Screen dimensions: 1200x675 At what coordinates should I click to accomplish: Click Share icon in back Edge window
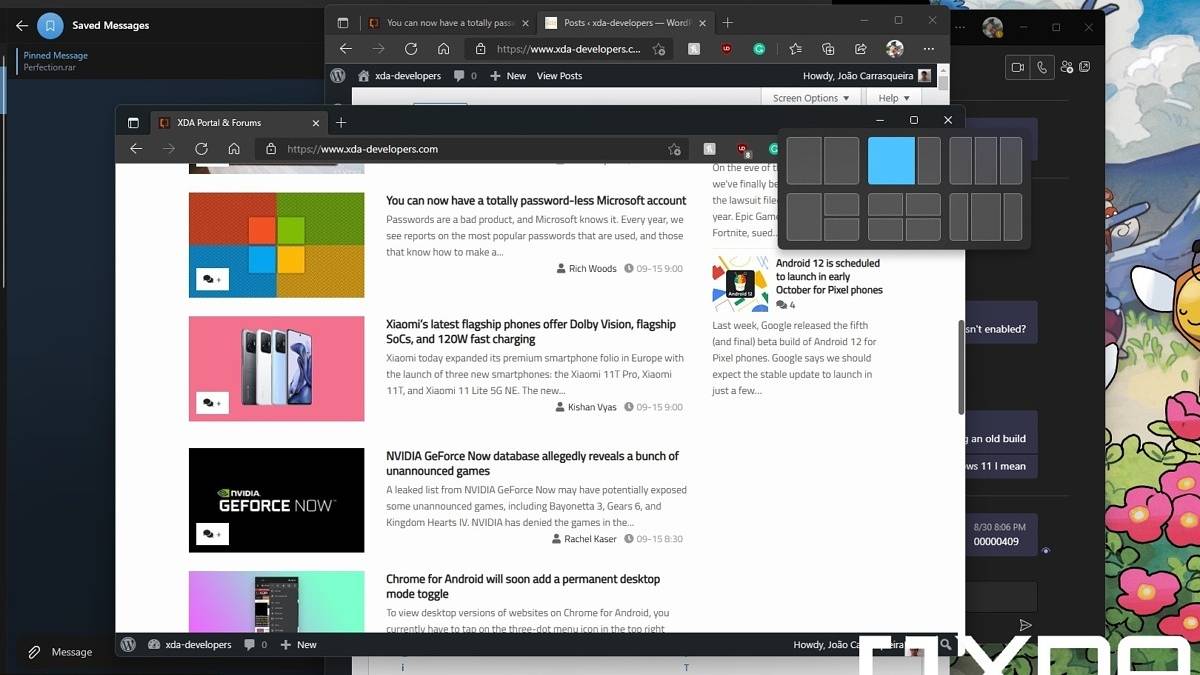point(860,48)
